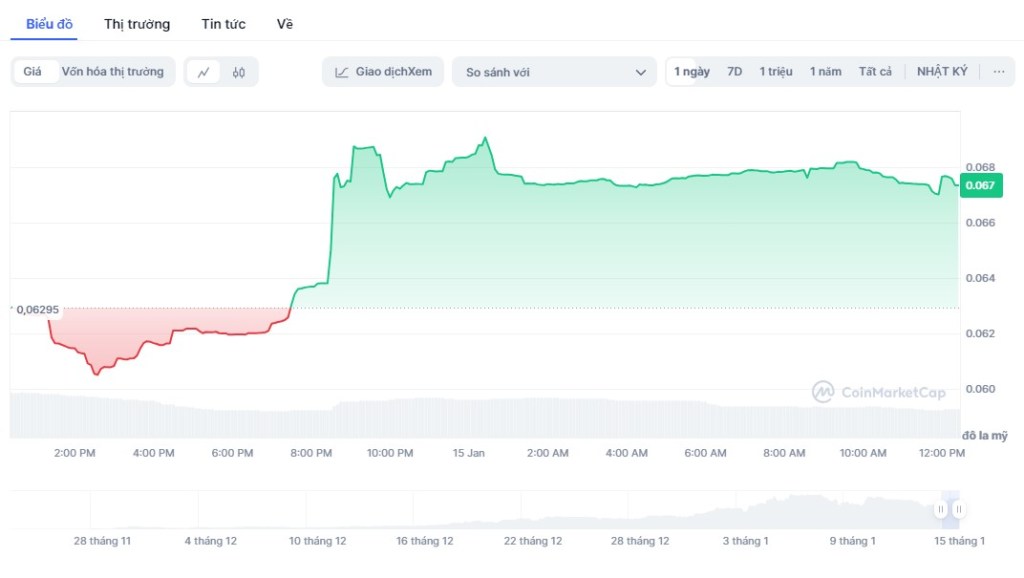Open the Biểu đồ tab
Screen dimensions: 1024x578
point(49,24)
